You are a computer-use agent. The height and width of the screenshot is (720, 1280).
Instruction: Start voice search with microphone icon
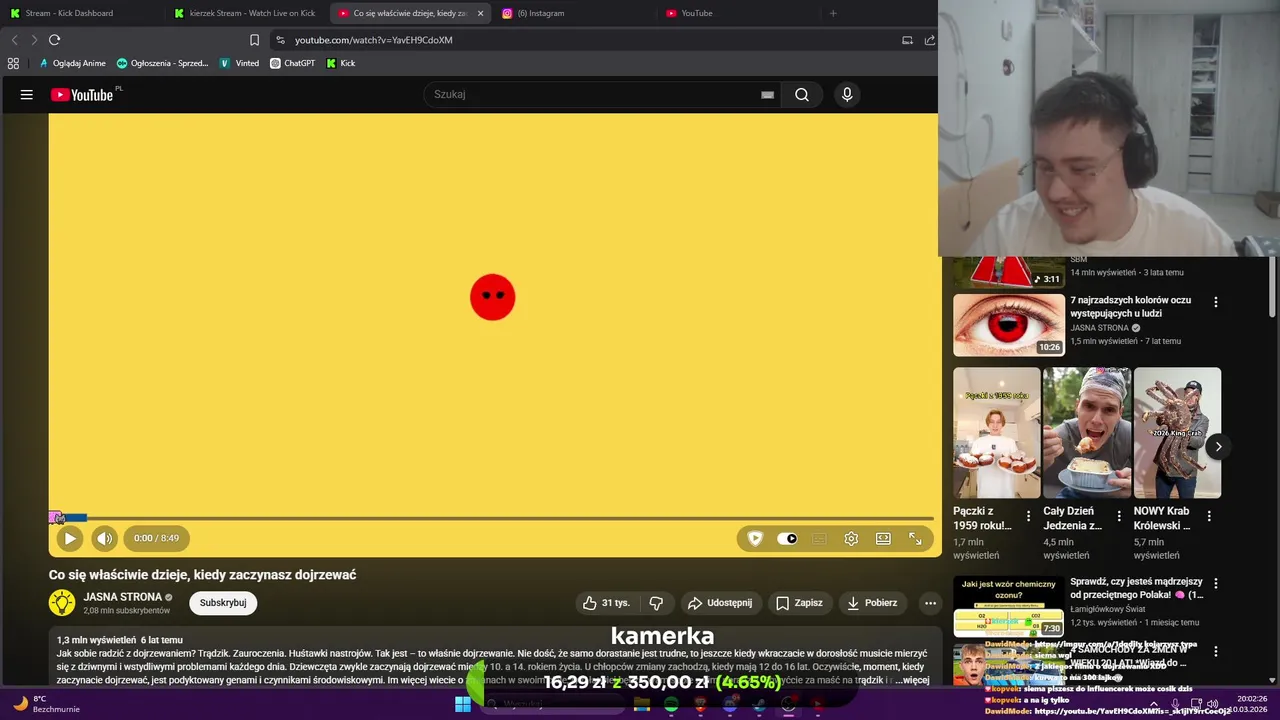pos(847,95)
